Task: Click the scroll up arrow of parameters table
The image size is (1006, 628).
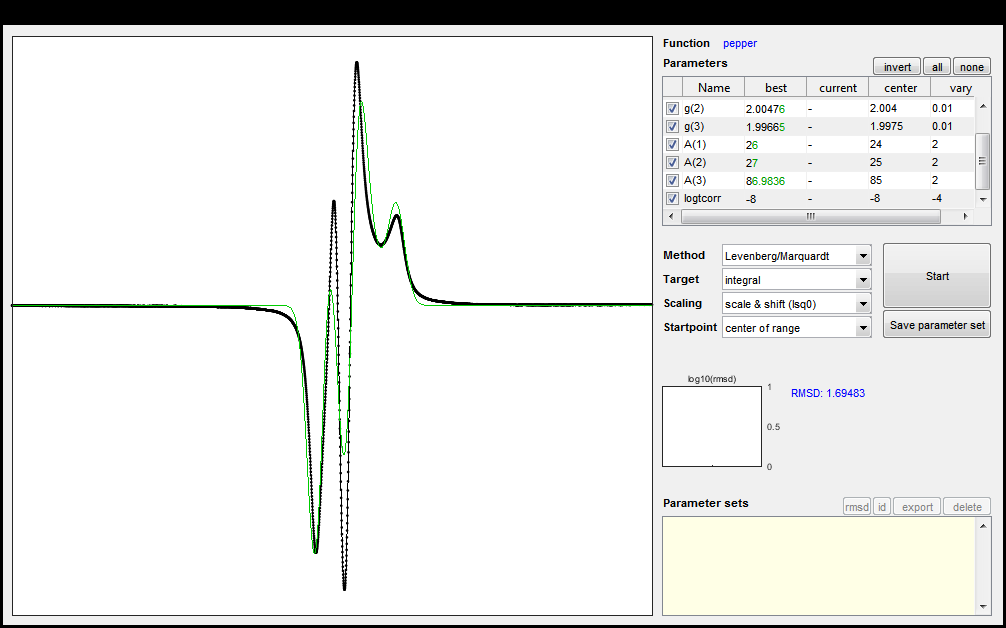Action: 983,106
